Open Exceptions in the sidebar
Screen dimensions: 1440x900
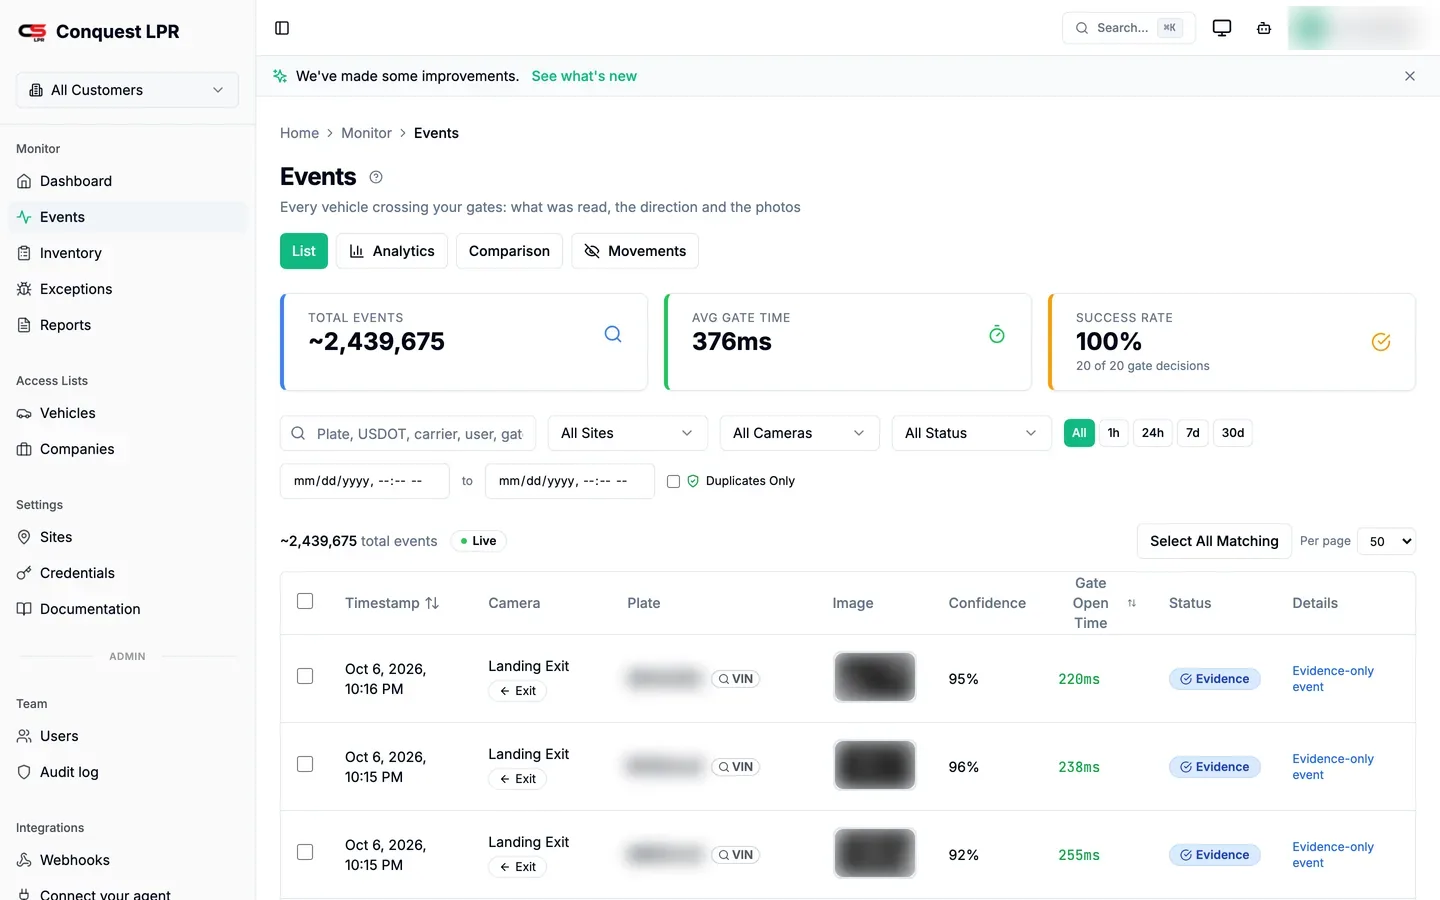[128, 289]
